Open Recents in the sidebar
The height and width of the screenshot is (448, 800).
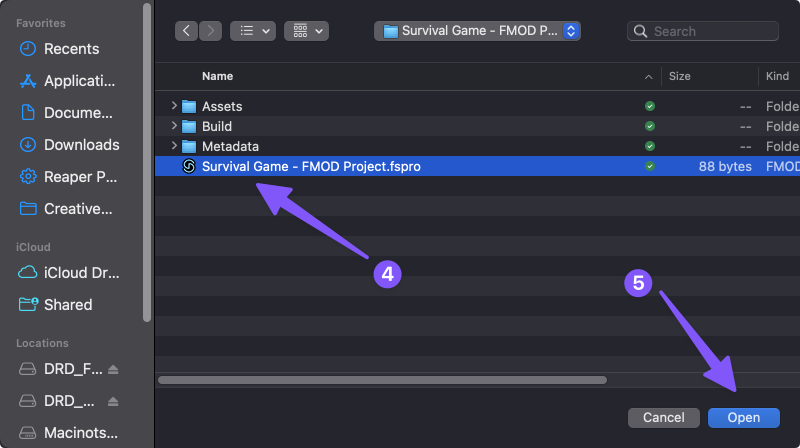click(71, 49)
